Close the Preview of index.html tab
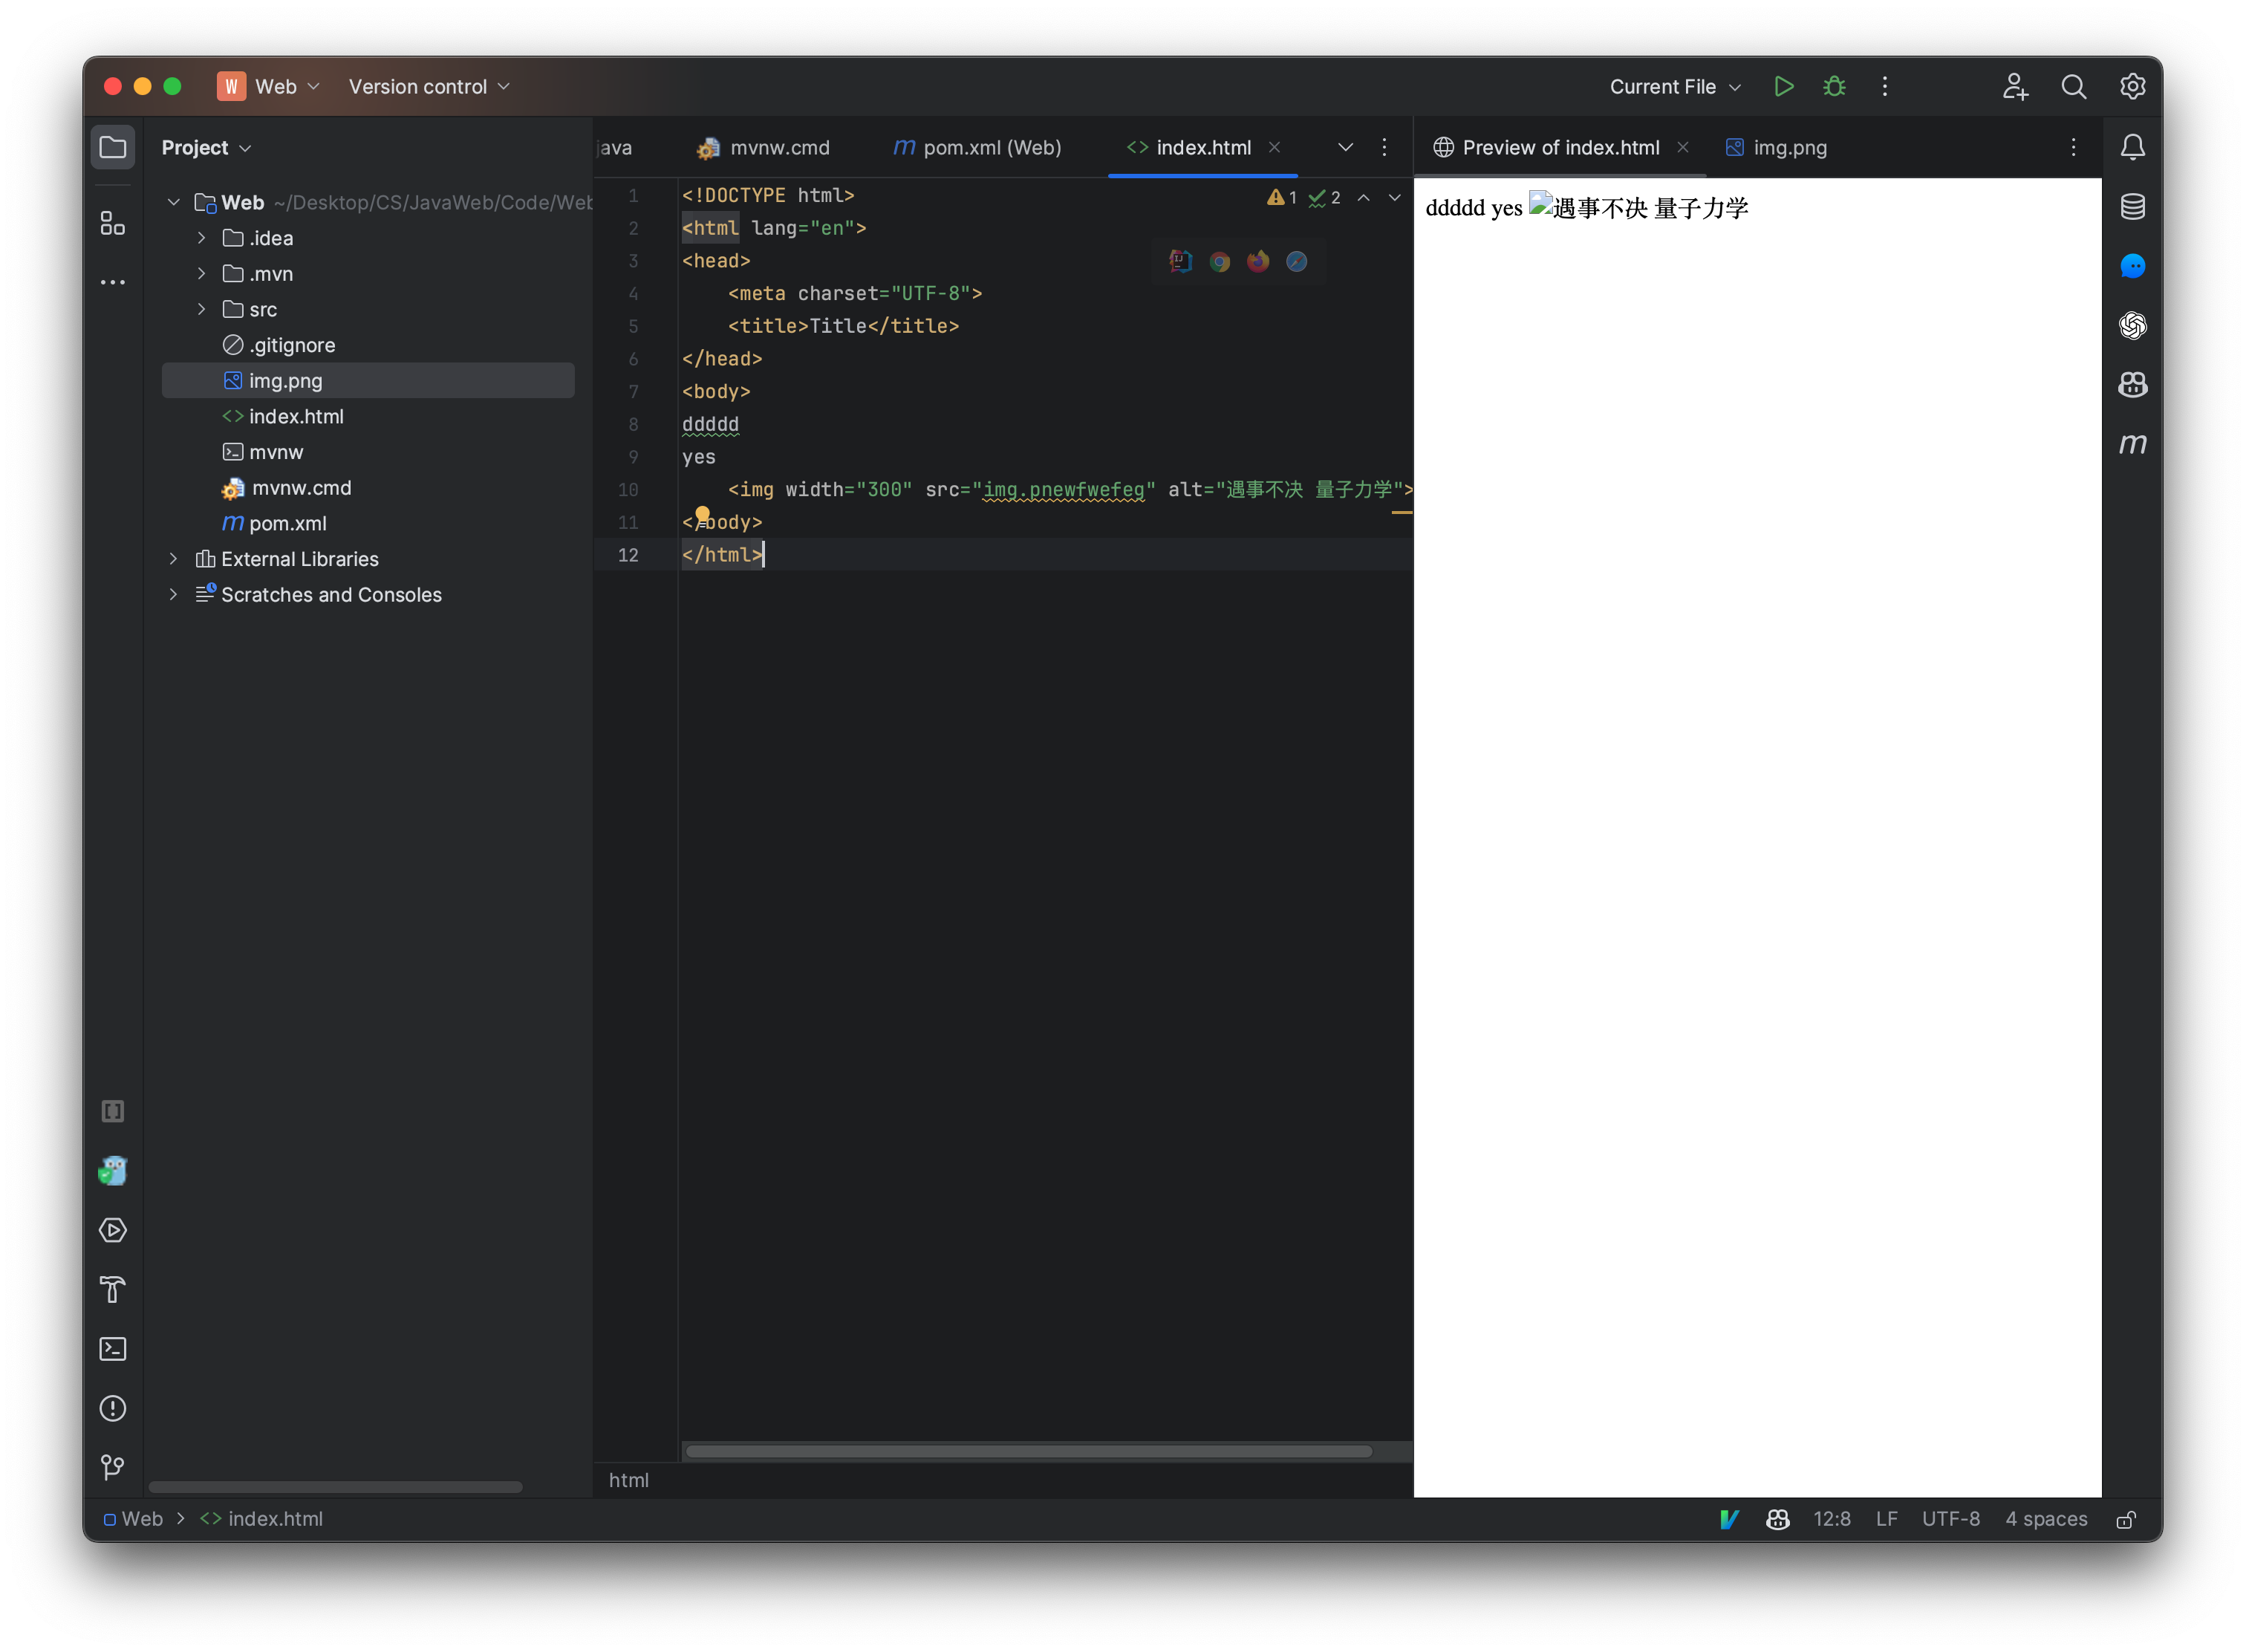 point(1683,148)
